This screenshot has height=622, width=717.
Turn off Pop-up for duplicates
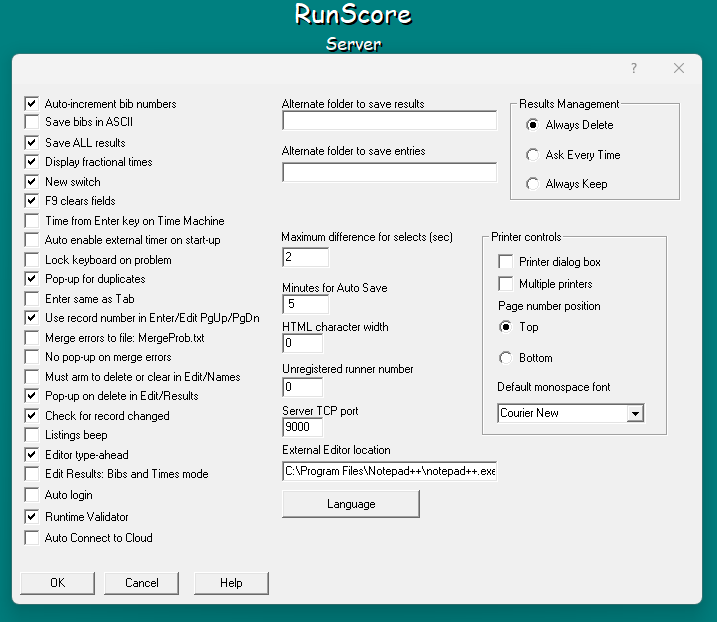pos(32,279)
